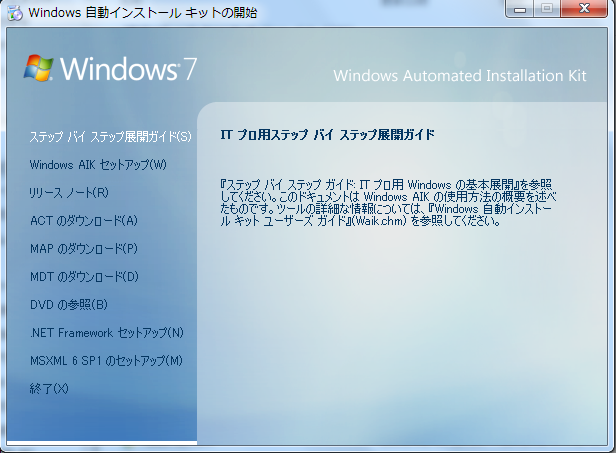This screenshot has height=453, width=616.
Task: Click the Windows 7 flag logo
Action: 38,68
